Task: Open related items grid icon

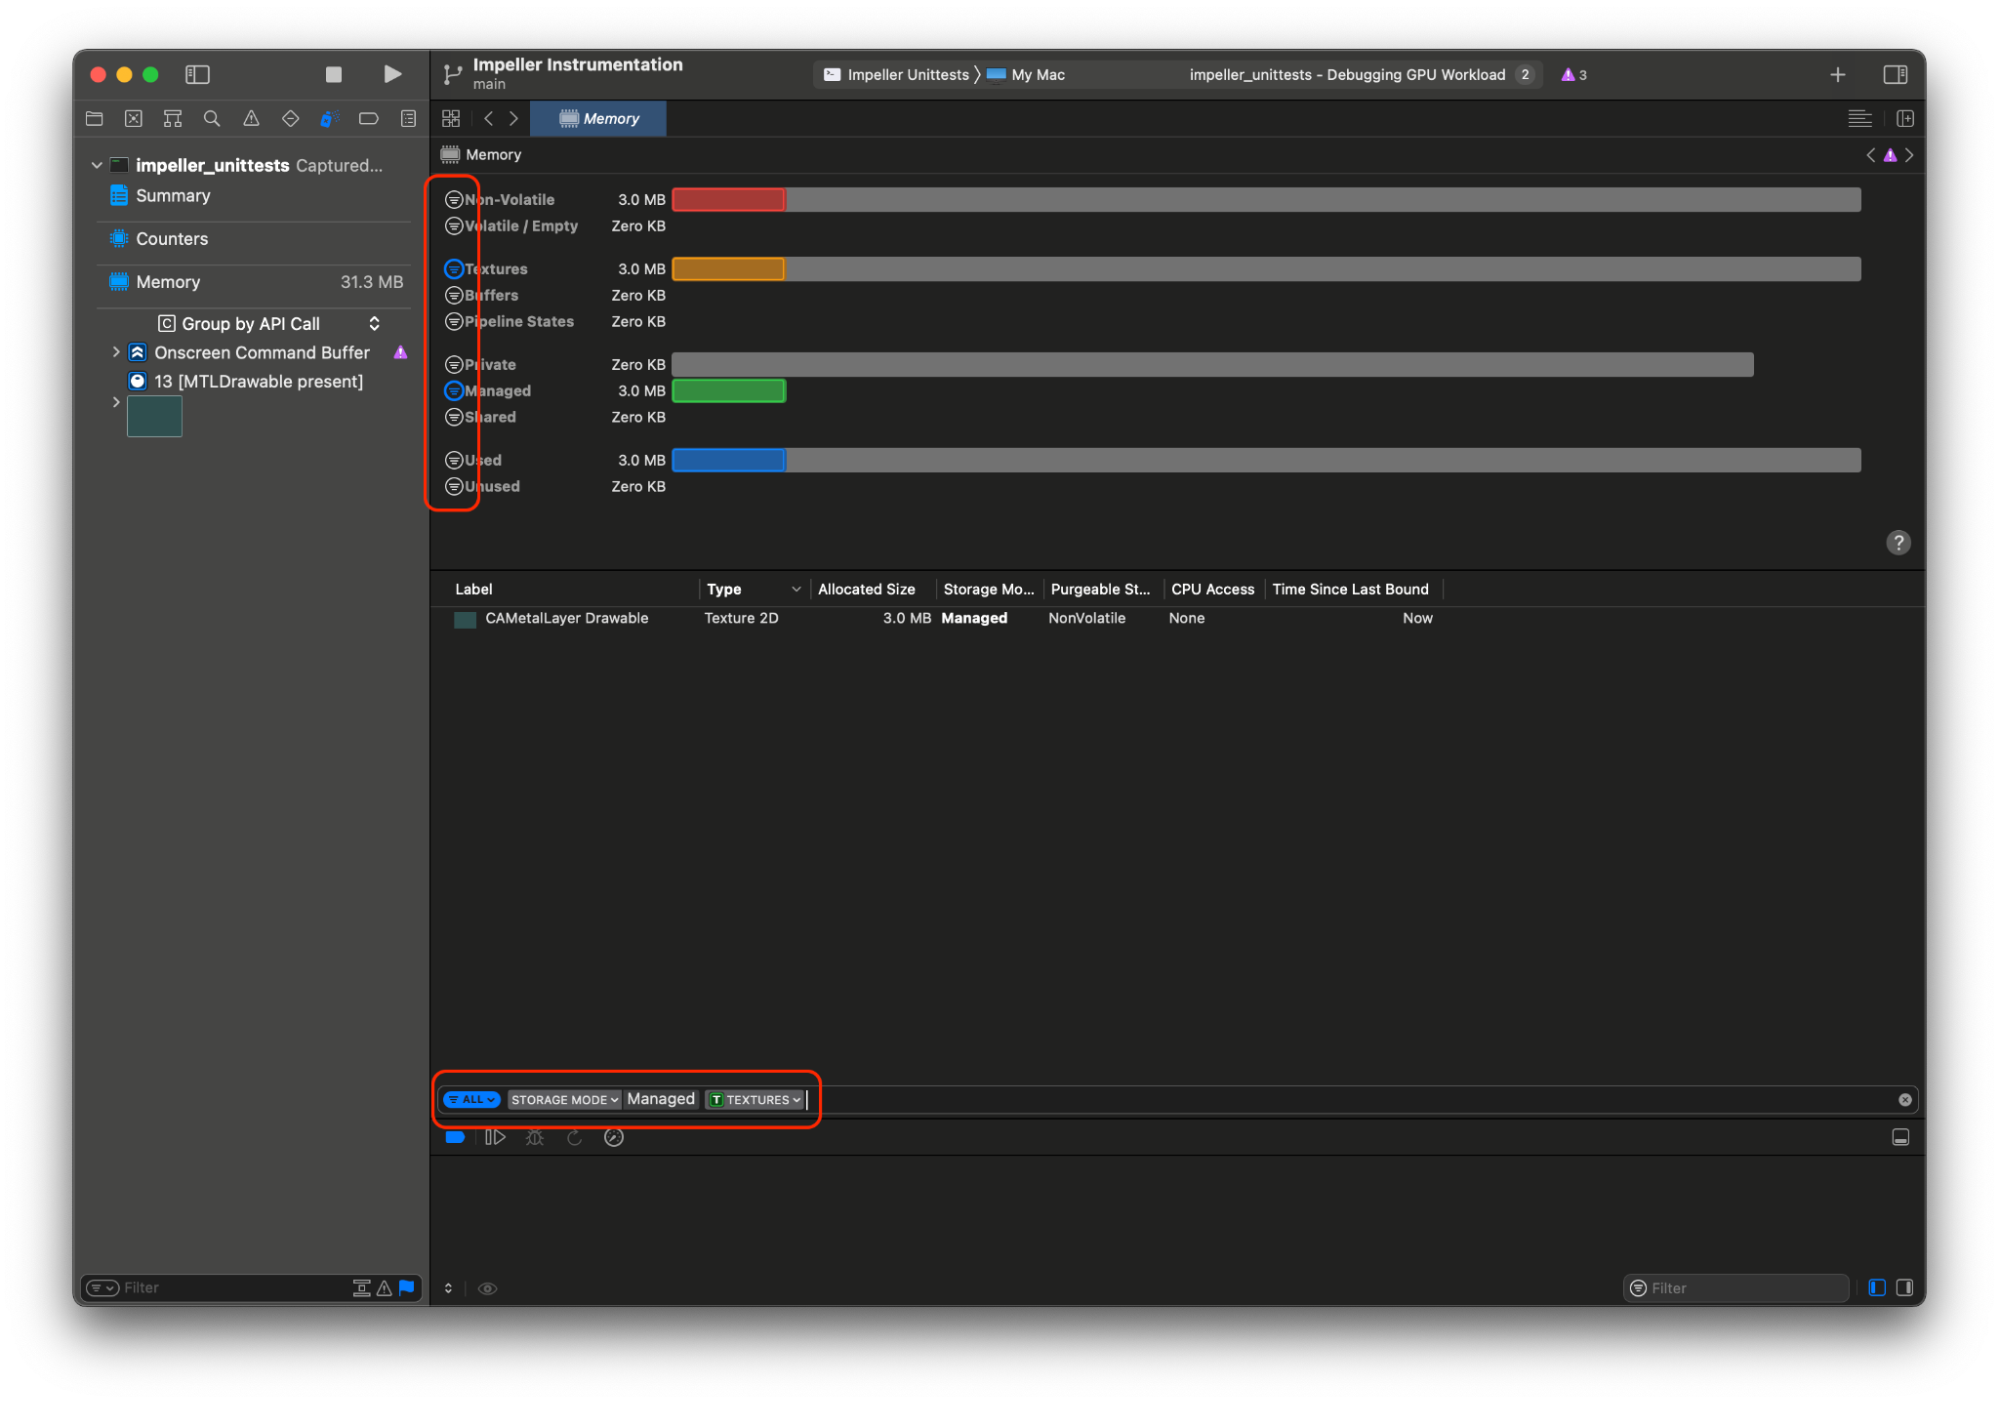Action: pos(451,118)
